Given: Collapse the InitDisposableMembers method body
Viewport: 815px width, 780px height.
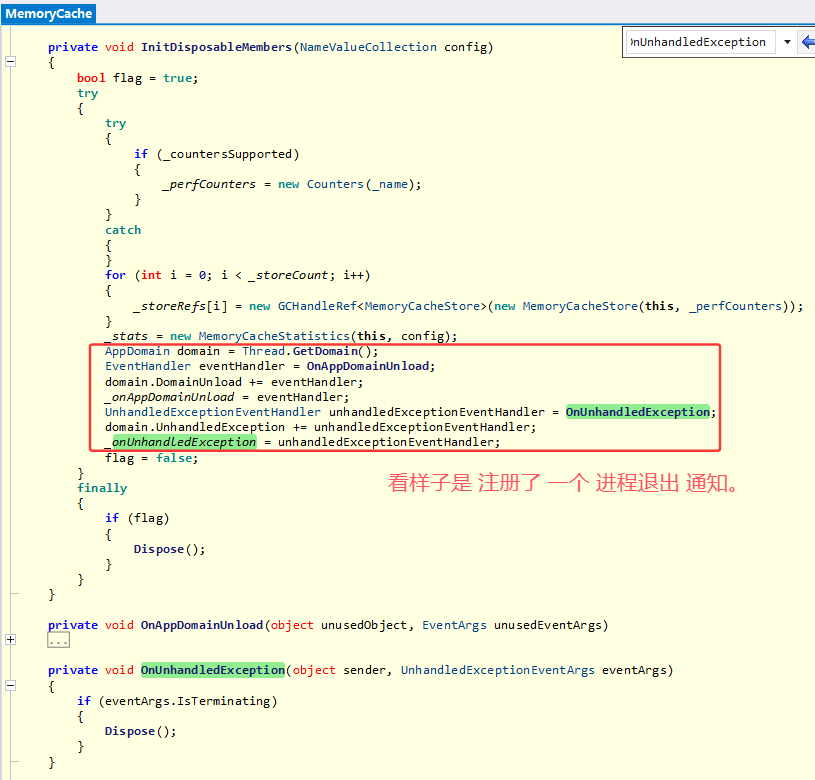Looking at the screenshot, I should 10,62.
